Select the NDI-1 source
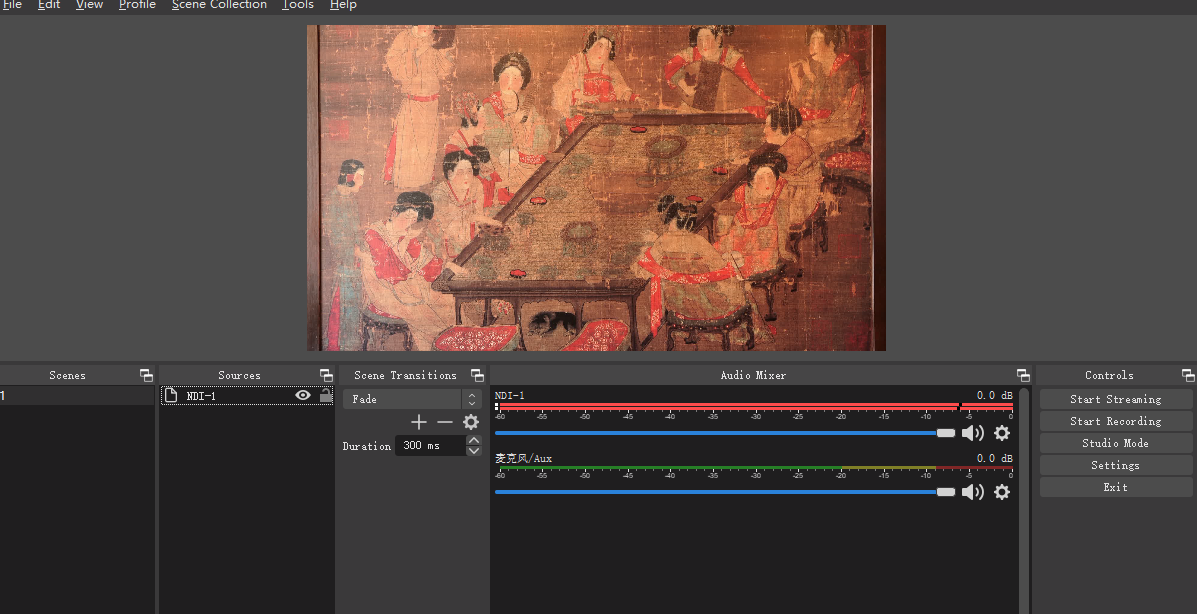The image size is (1197, 614). point(247,396)
